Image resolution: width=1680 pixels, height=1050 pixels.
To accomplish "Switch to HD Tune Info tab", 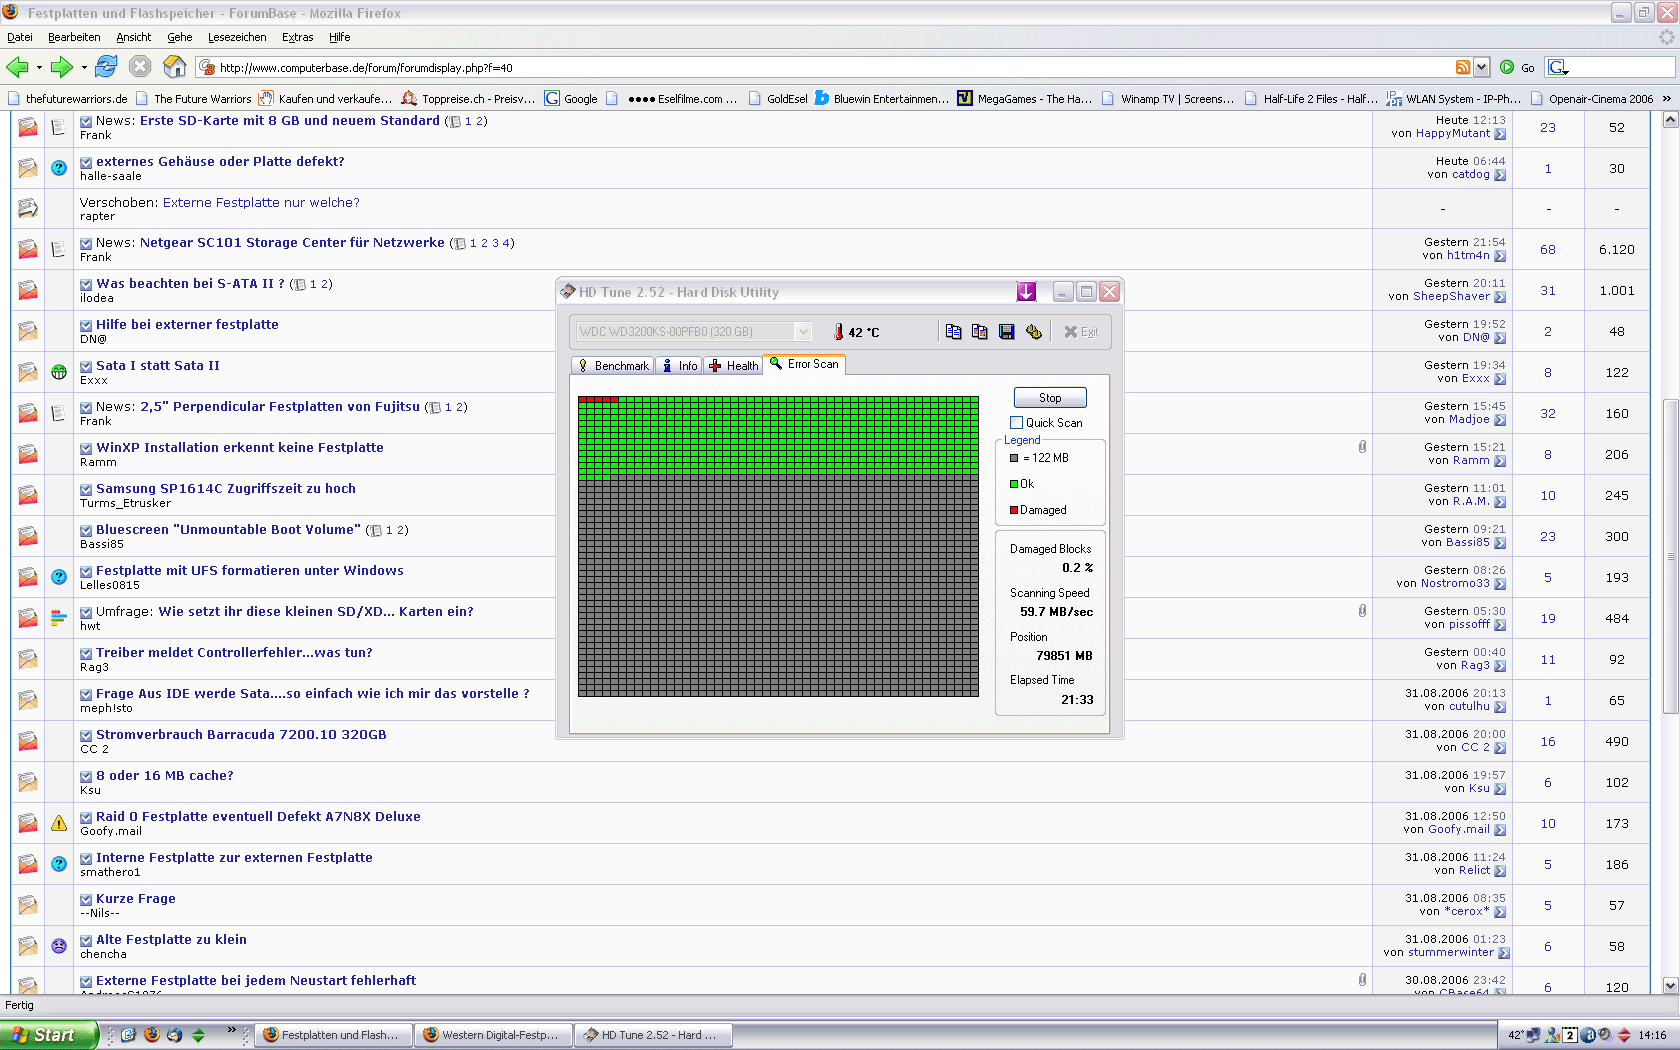I will coord(680,366).
